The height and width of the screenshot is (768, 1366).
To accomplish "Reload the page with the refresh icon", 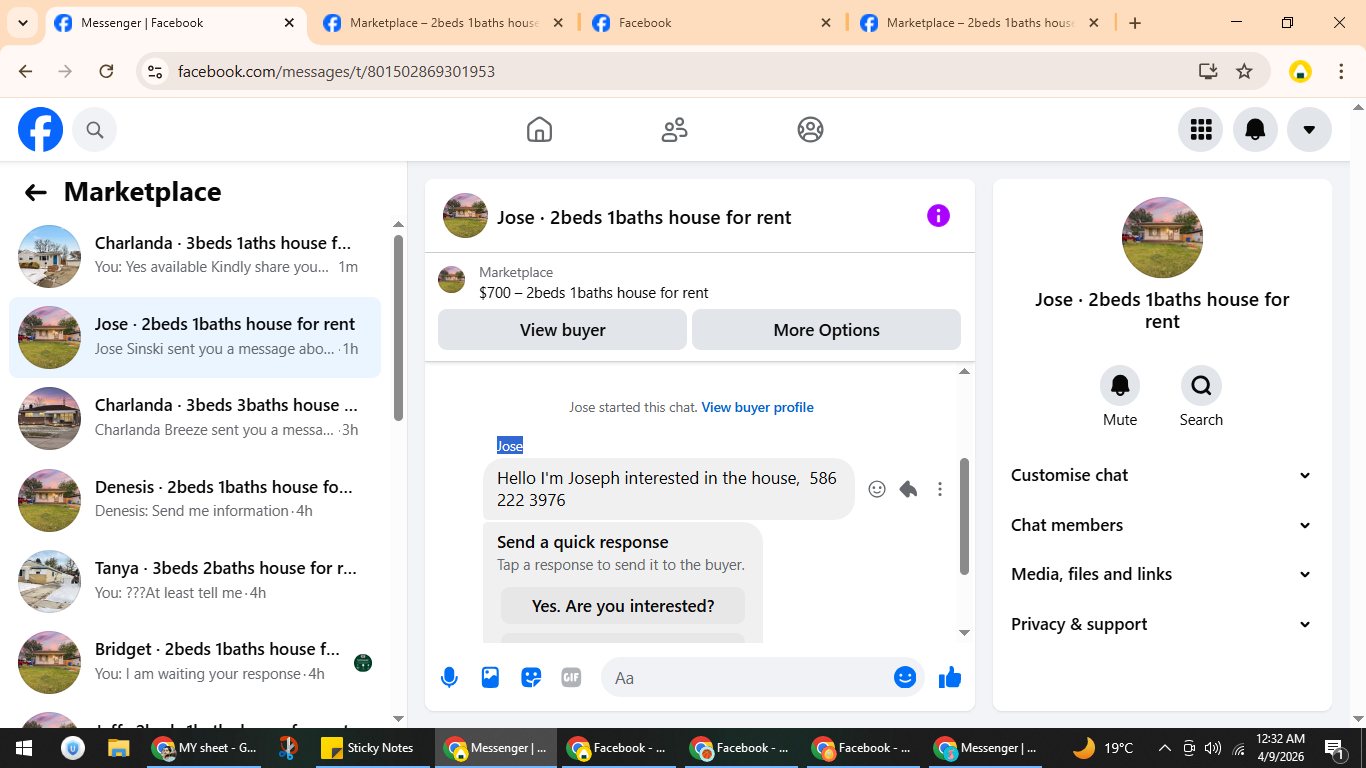I will (106, 71).
